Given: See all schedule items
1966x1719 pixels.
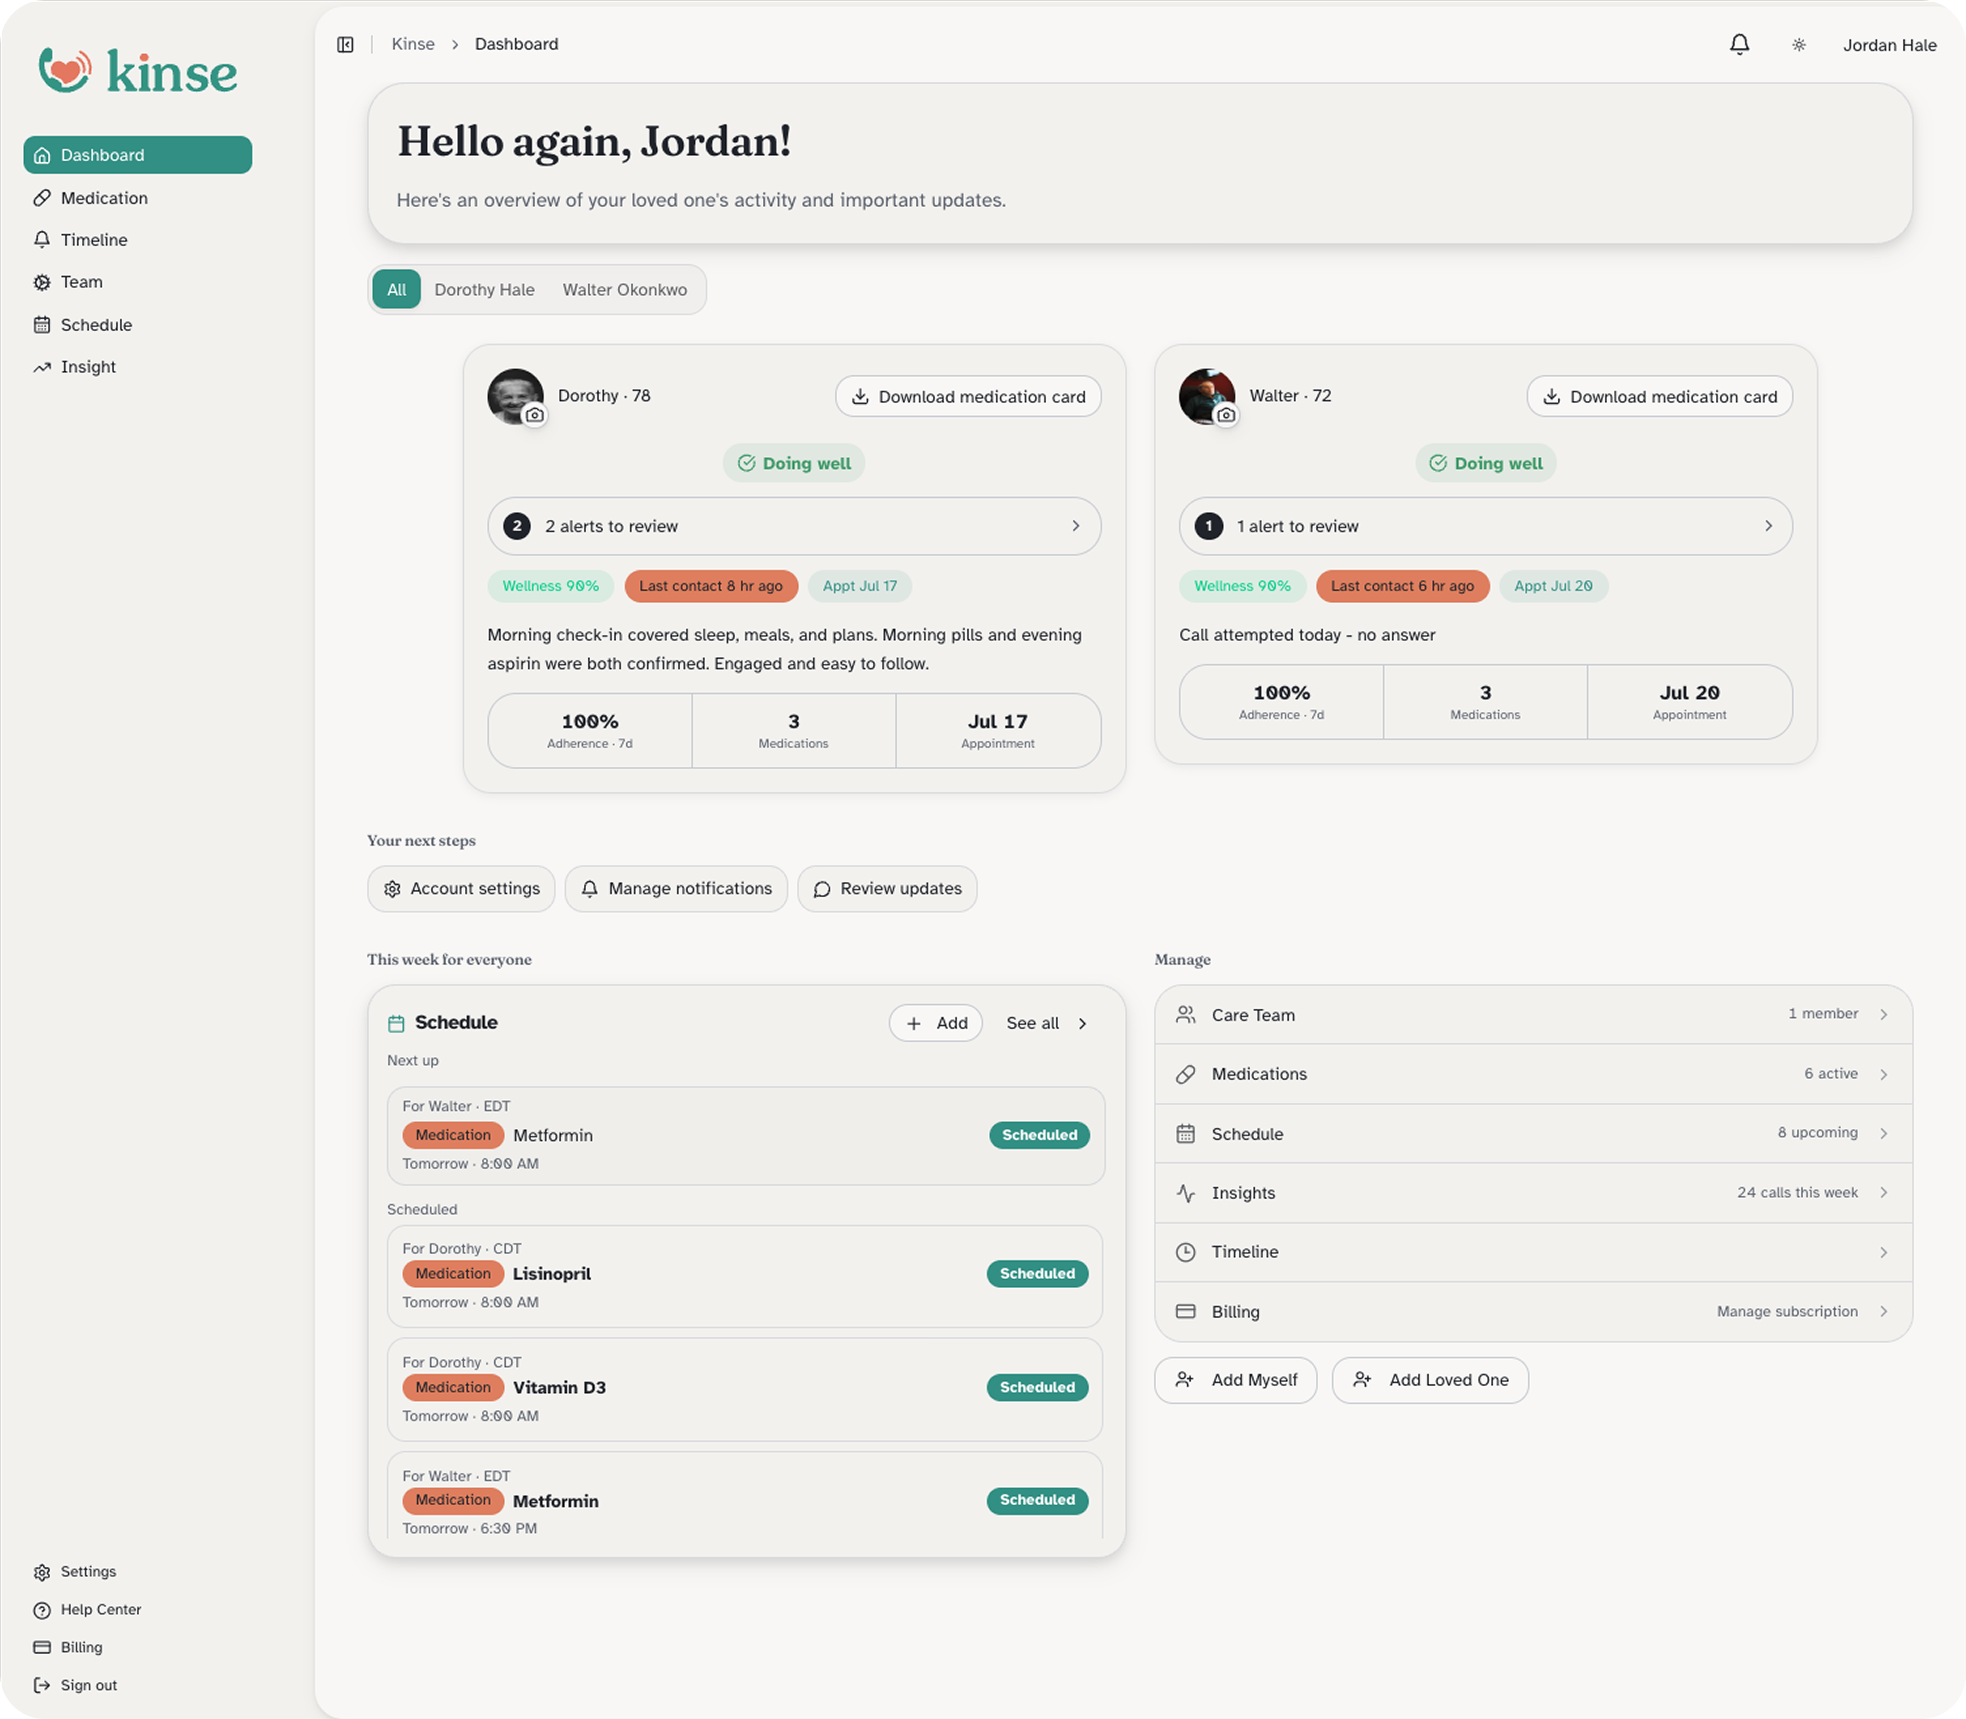Looking at the screenshot, I should [1046, 1023].
